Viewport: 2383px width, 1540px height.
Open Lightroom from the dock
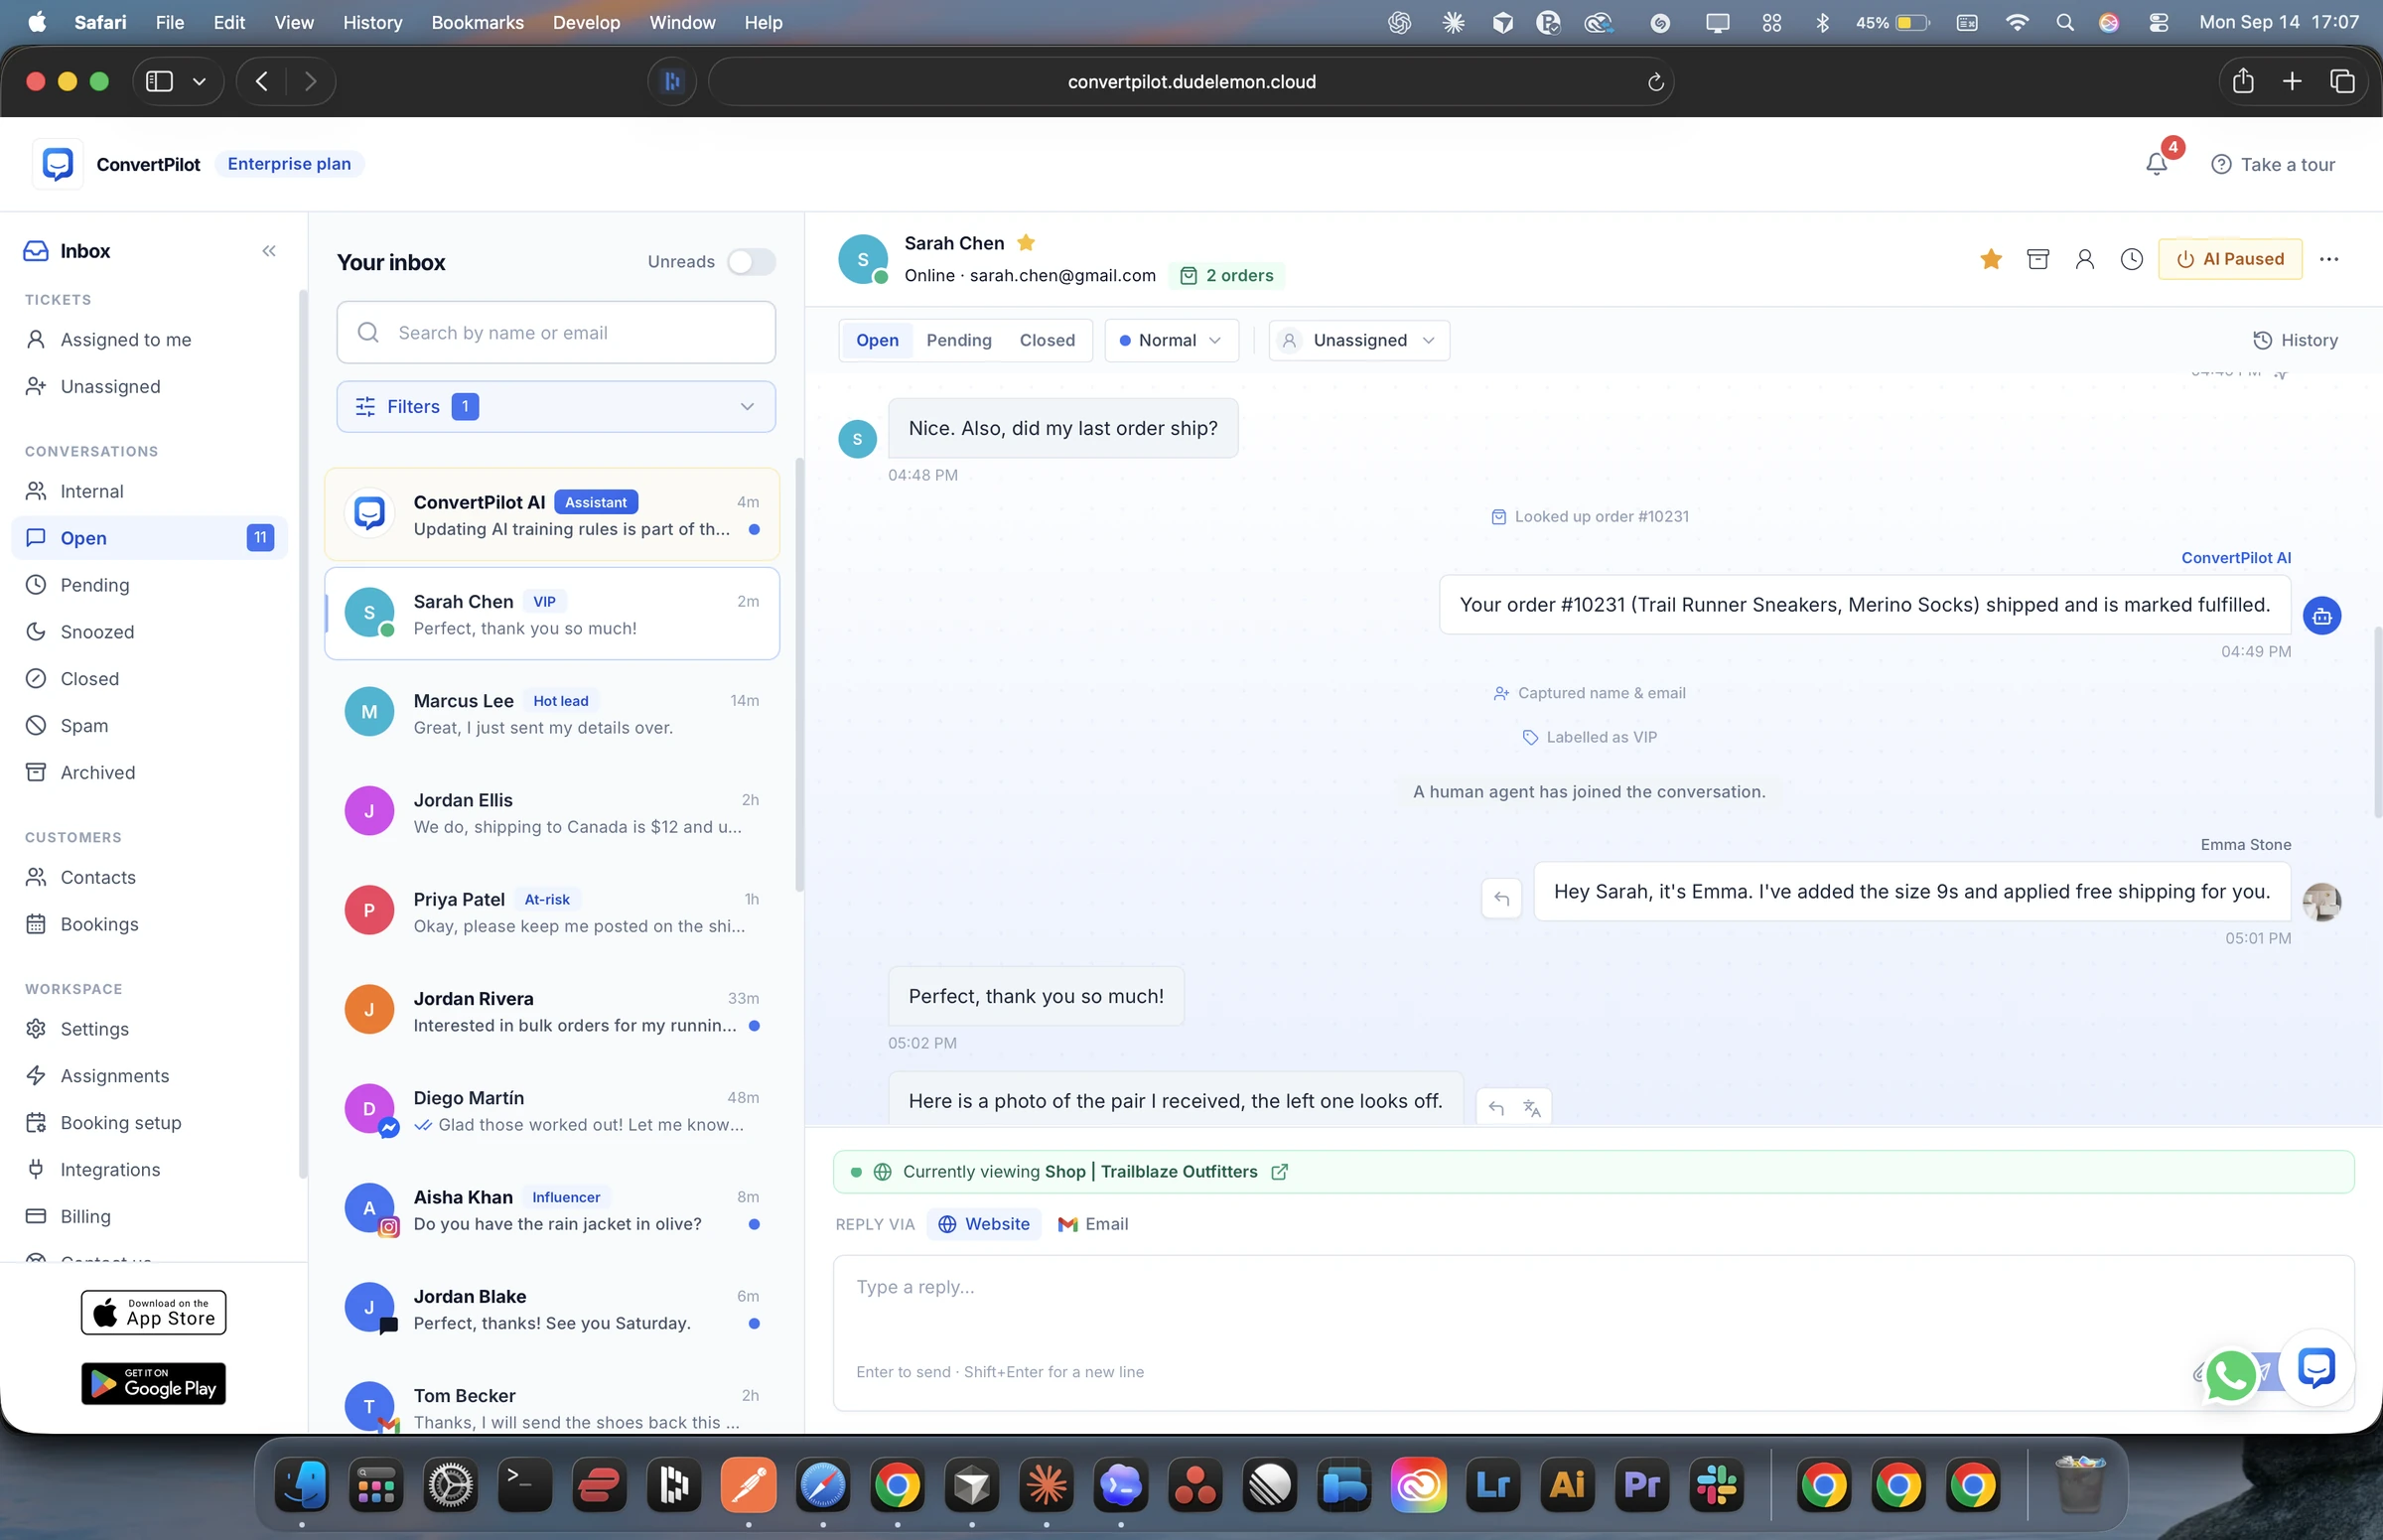click(x=1492, y=1485)
